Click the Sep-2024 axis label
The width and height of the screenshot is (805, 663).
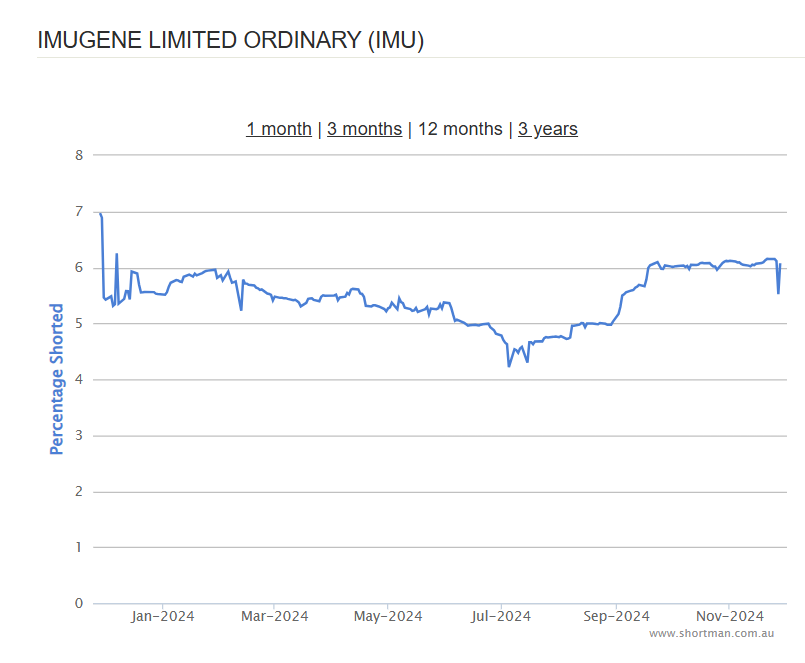click(x=616, y=616)
